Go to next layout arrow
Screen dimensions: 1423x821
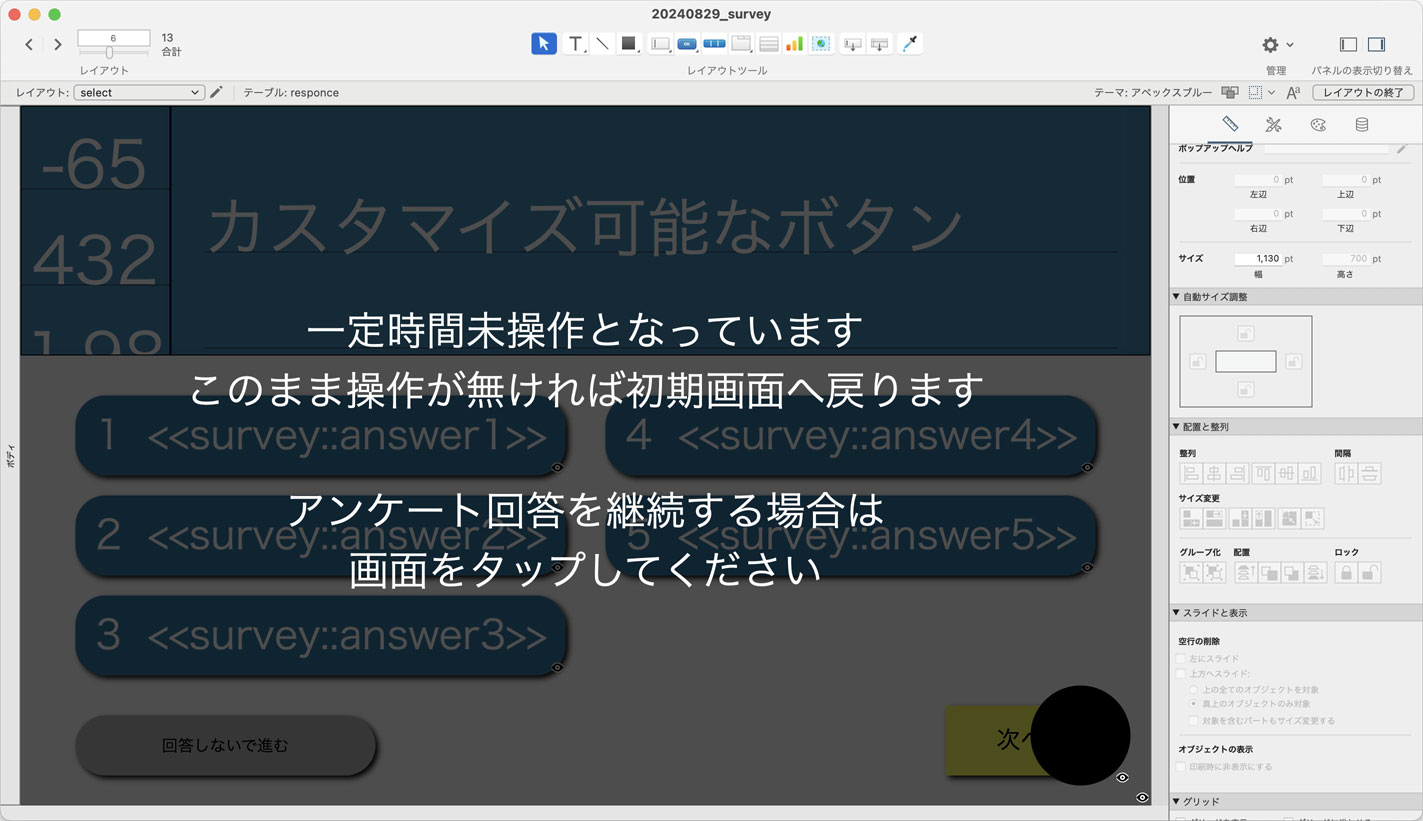coord(58,44)
